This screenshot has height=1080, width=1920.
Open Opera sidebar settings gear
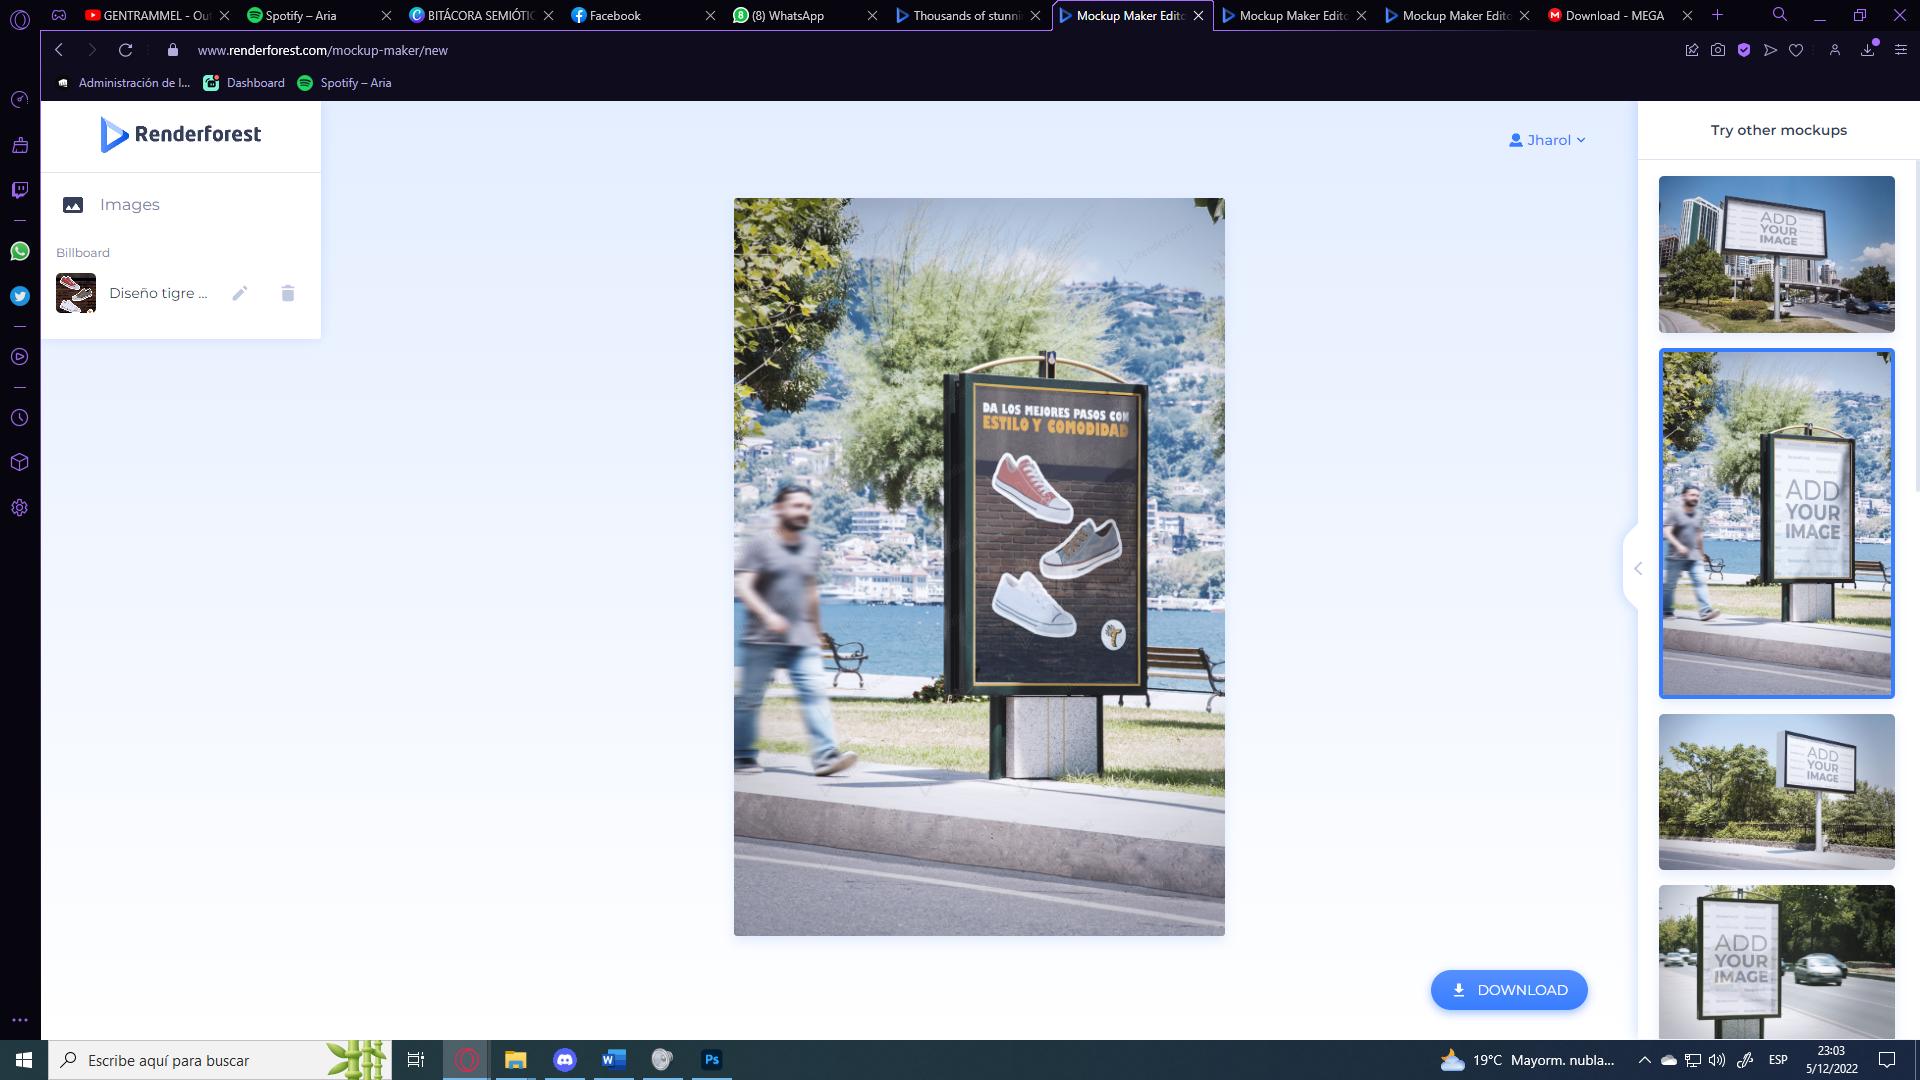pos(20,508)
